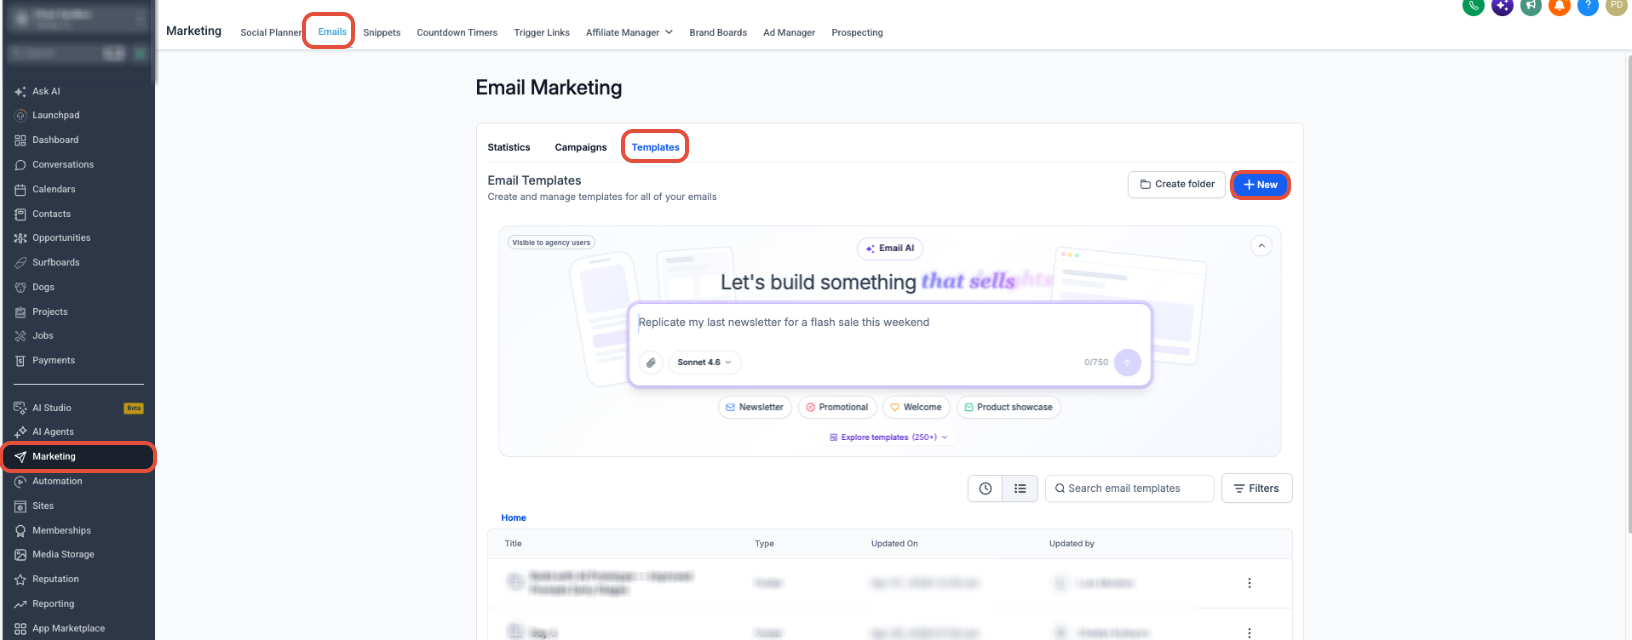This screenshot has height=640, width=1632.
Task: Open the PD profile avatar
Action: tap(1616, 5)
